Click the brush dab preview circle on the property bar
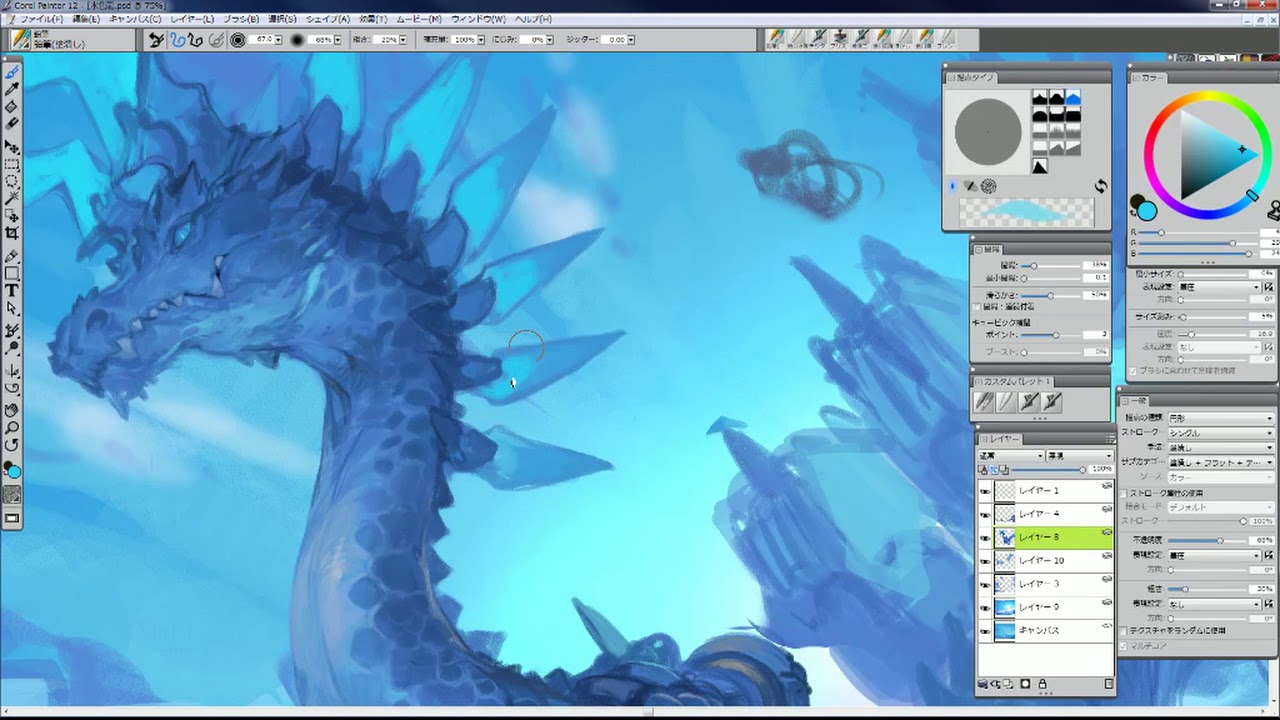The height and width of the screenshot is (720, 1280). pos(238,40)
